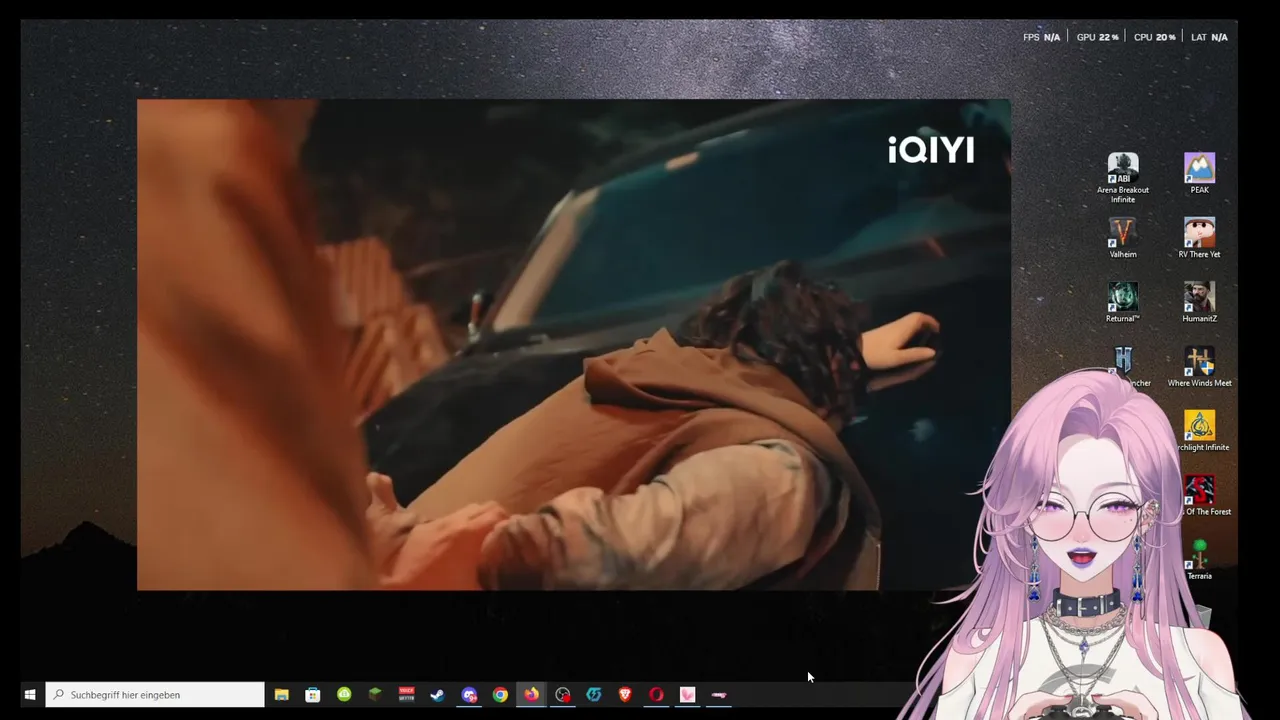Open the Where Winds Meet desktop shortcut
Viewport: 1280px width, 720px height.
[1199, 367]
